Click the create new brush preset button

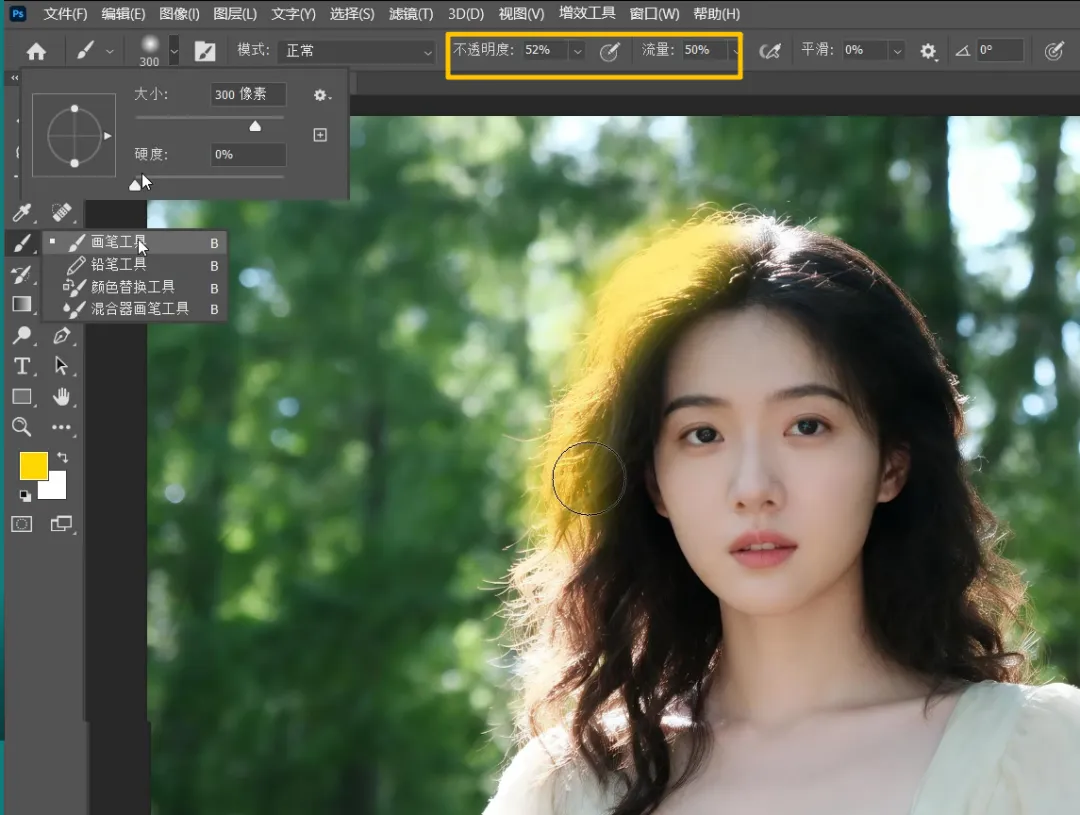(x=320, y=135)
